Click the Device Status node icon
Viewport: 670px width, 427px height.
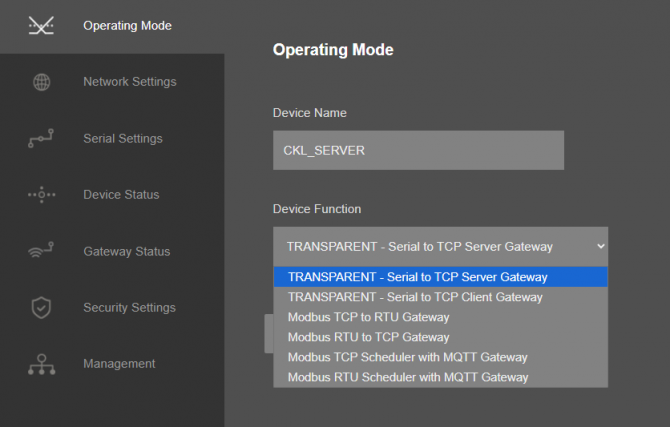41,195
